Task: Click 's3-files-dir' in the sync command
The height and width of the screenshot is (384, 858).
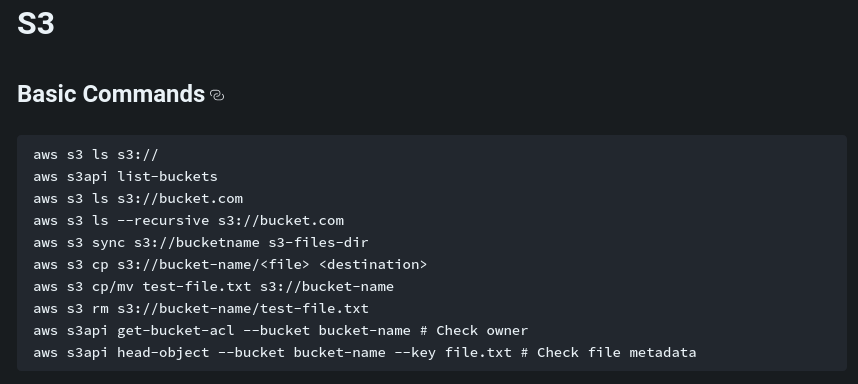Action: (318, 242)
